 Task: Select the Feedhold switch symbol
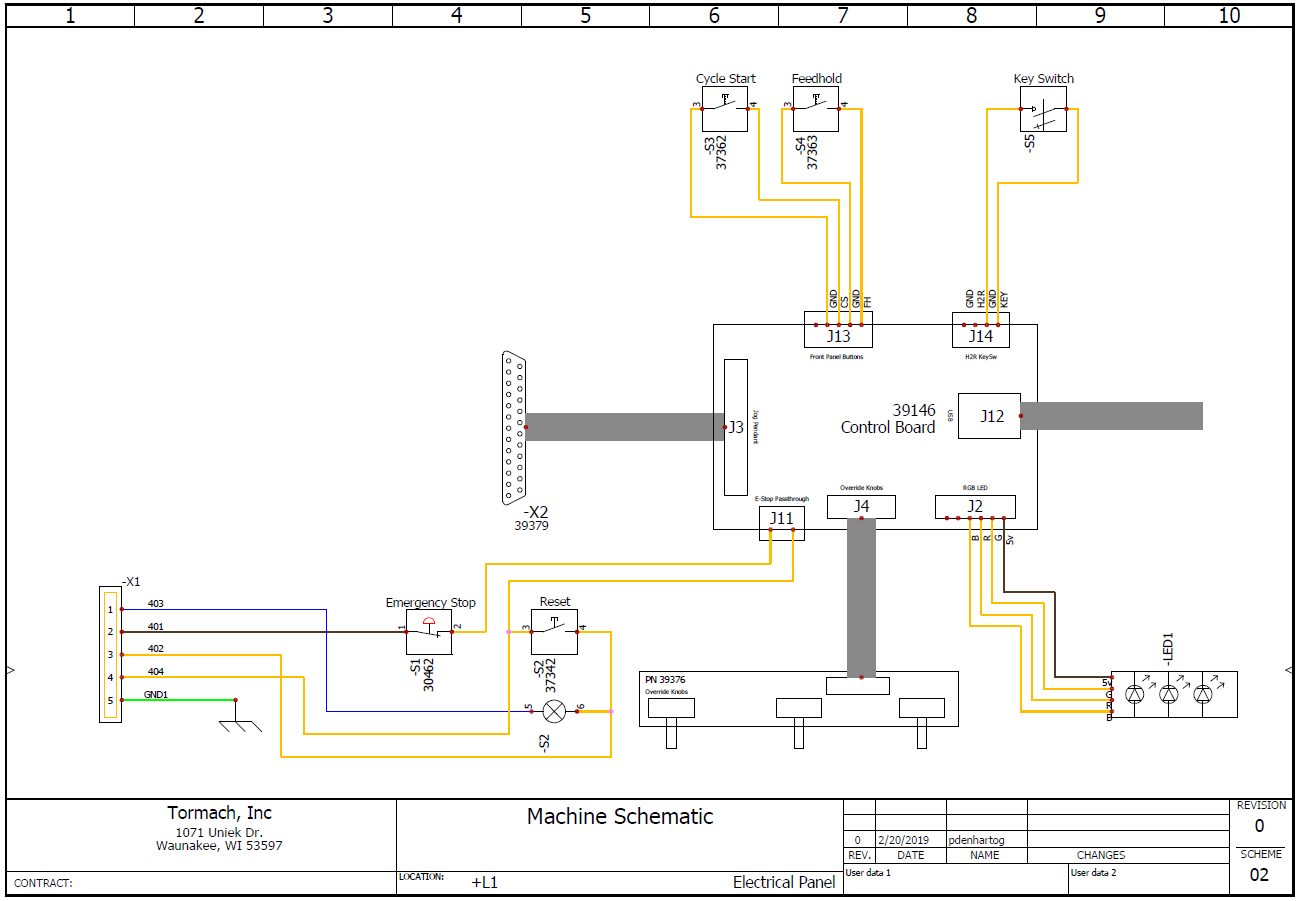(x=816, y=109)
